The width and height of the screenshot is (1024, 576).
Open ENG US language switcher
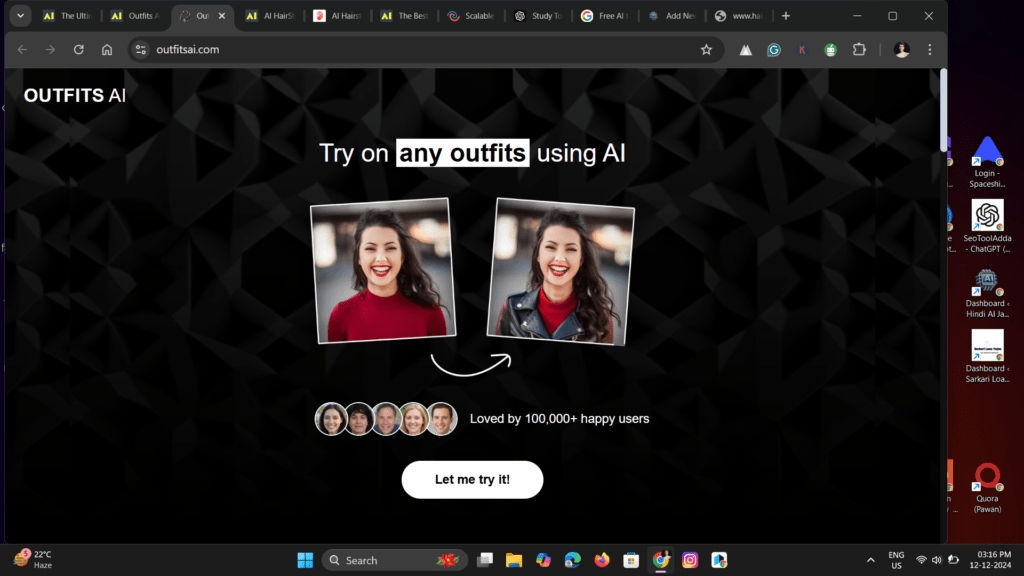[896, 560]
